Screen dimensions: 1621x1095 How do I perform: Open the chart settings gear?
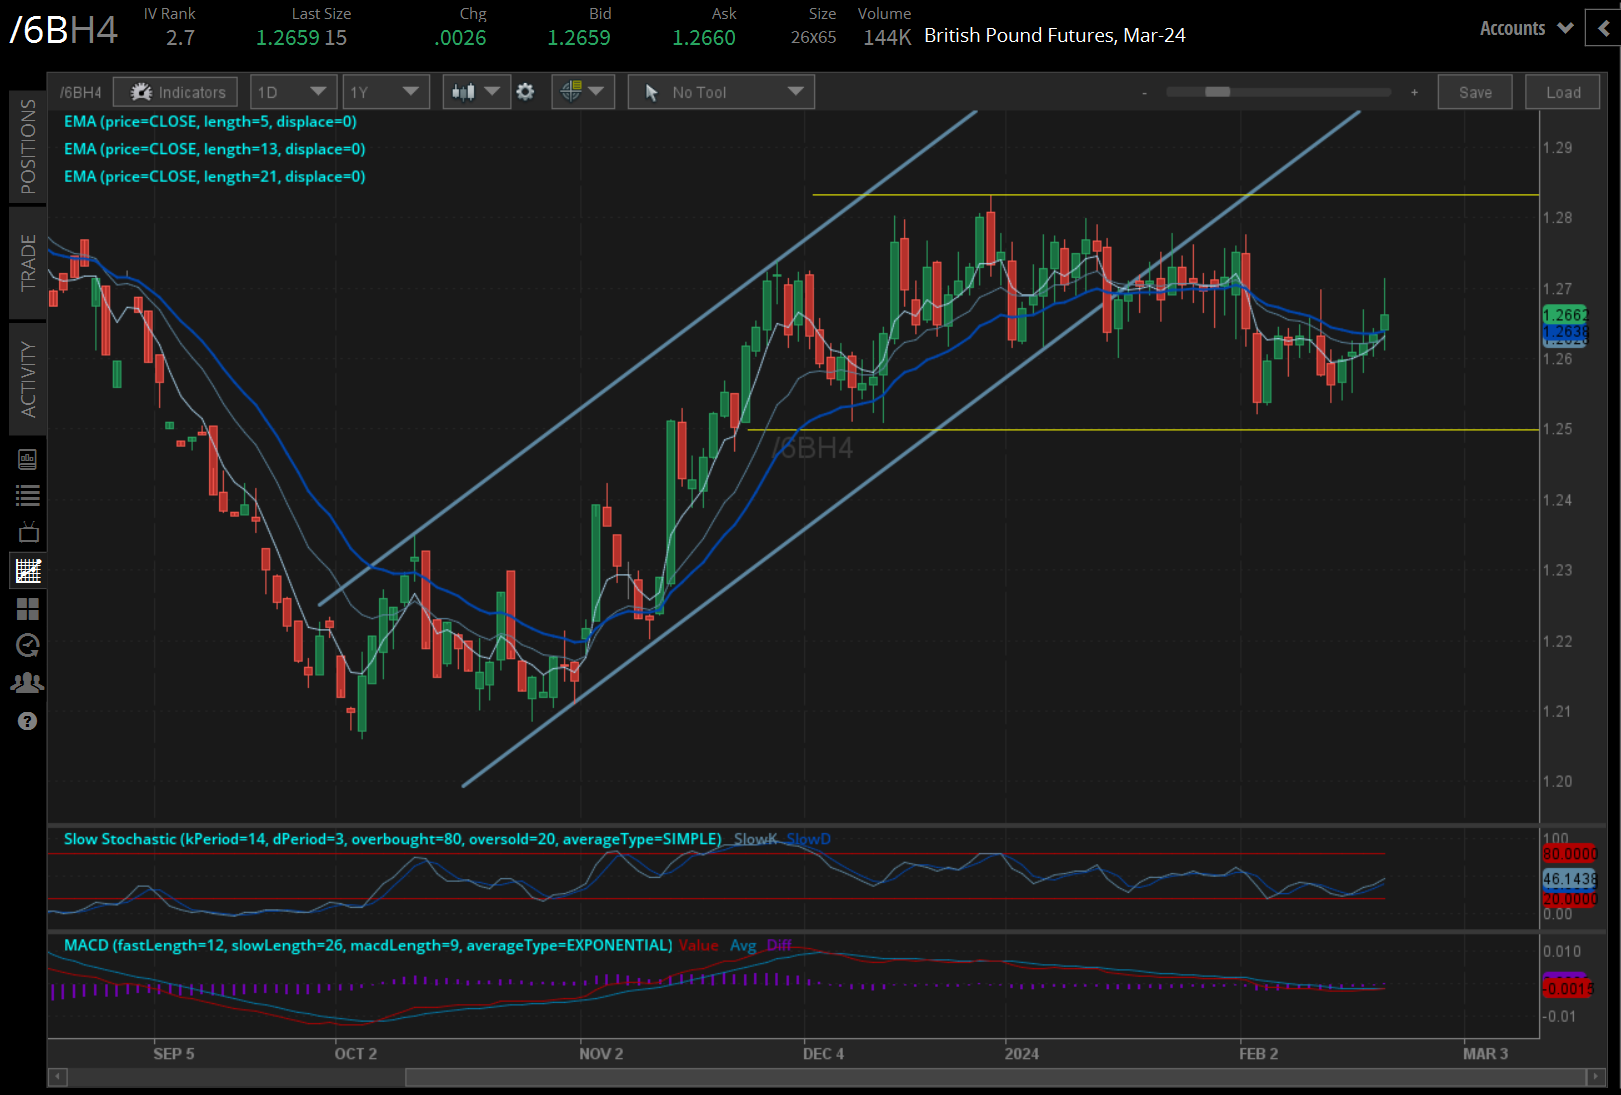(526, 91)
